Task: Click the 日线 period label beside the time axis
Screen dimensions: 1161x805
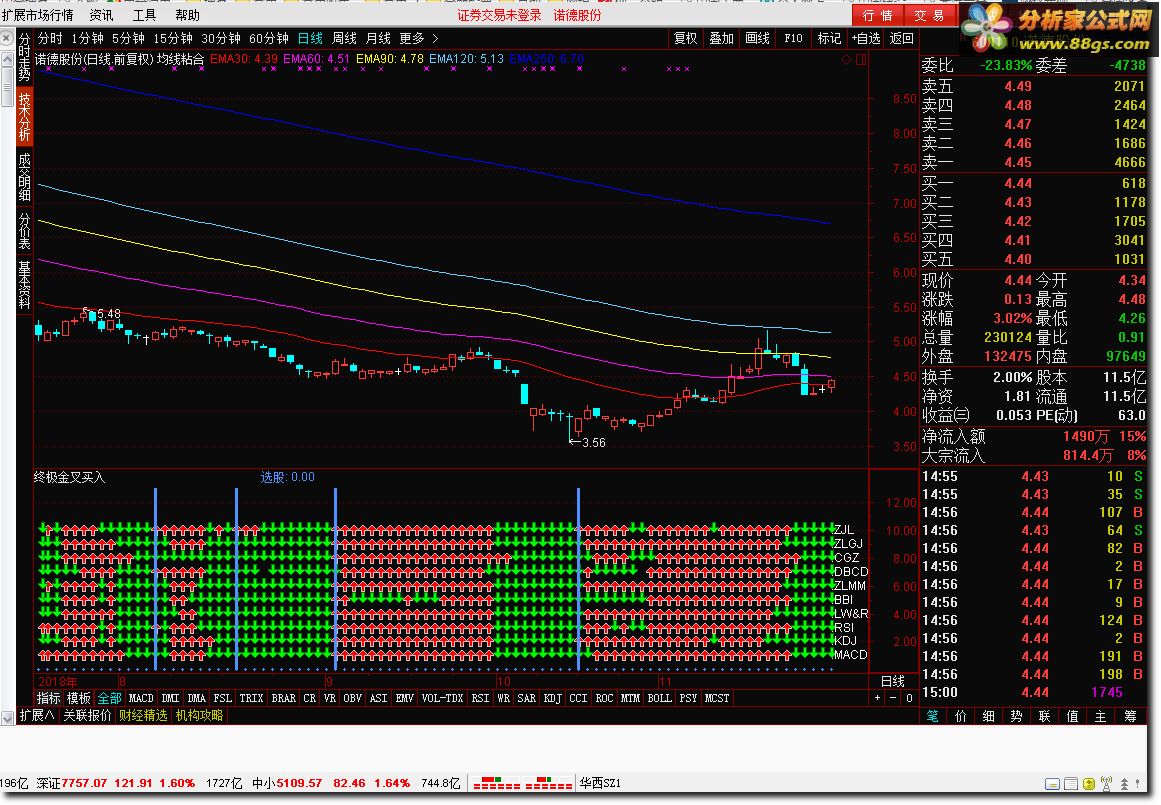Action: point(892,681)
